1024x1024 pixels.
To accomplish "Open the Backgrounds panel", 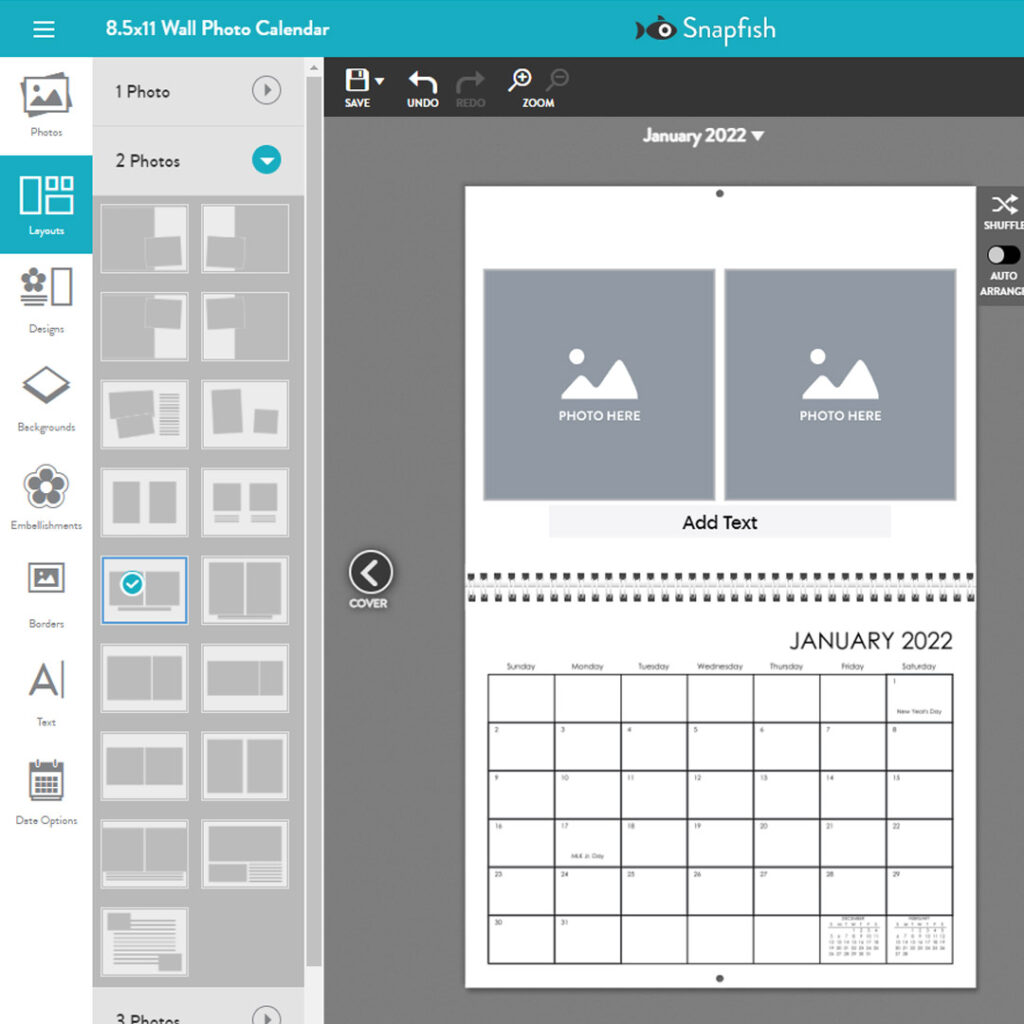I will pos(46,397).
